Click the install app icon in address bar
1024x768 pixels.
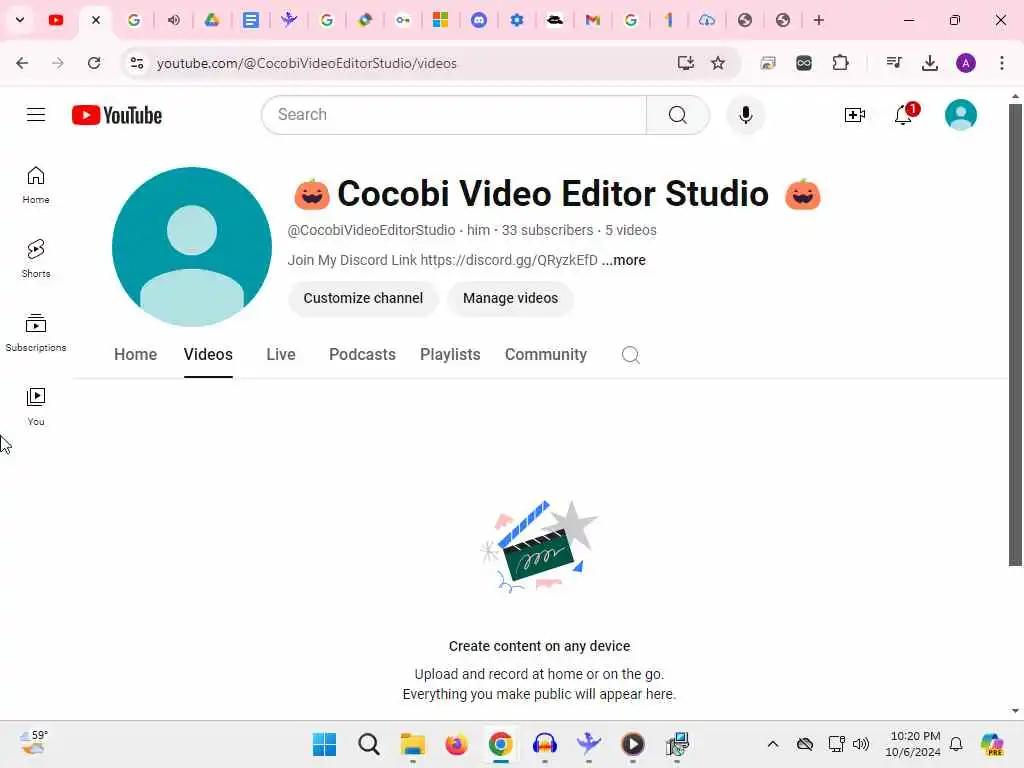click(x=685, y=63)
